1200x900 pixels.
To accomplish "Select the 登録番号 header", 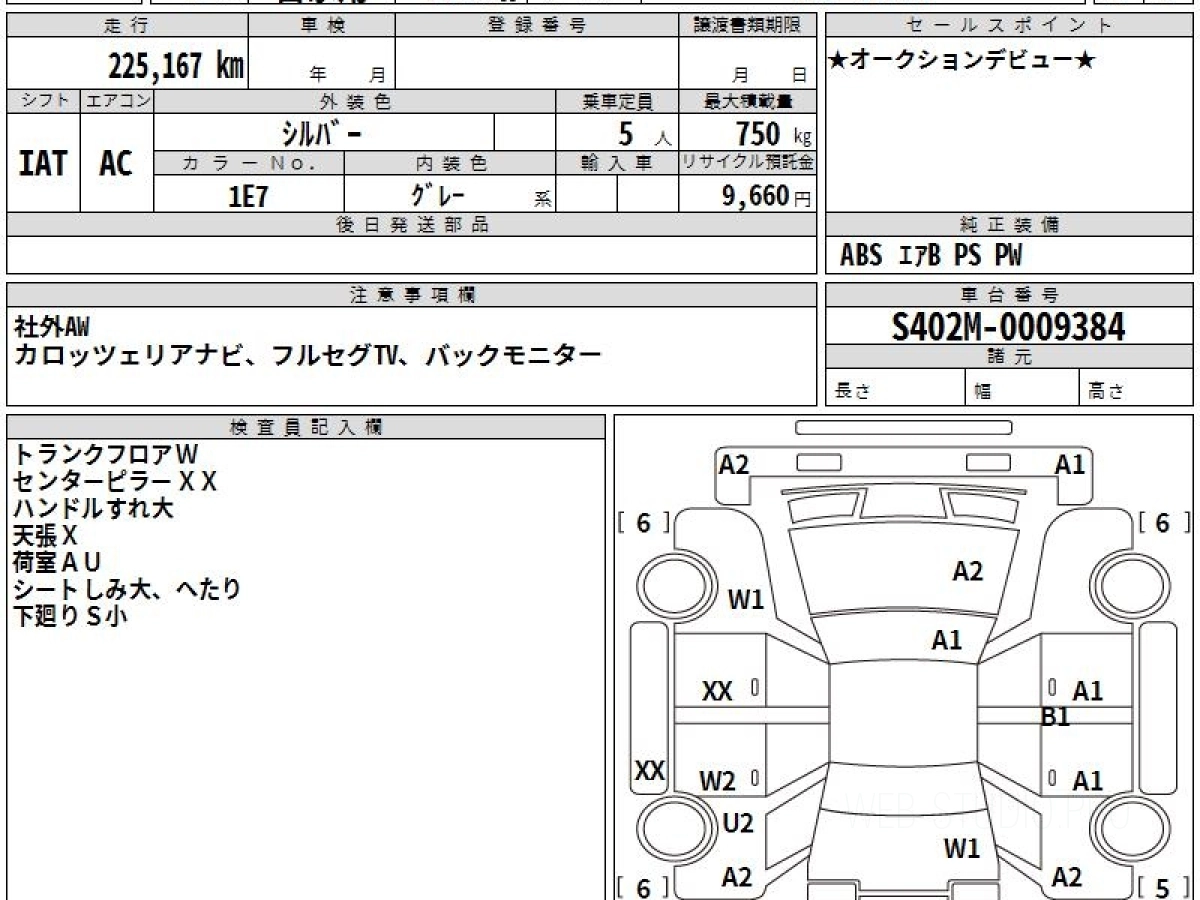I will tap(537, 26).
